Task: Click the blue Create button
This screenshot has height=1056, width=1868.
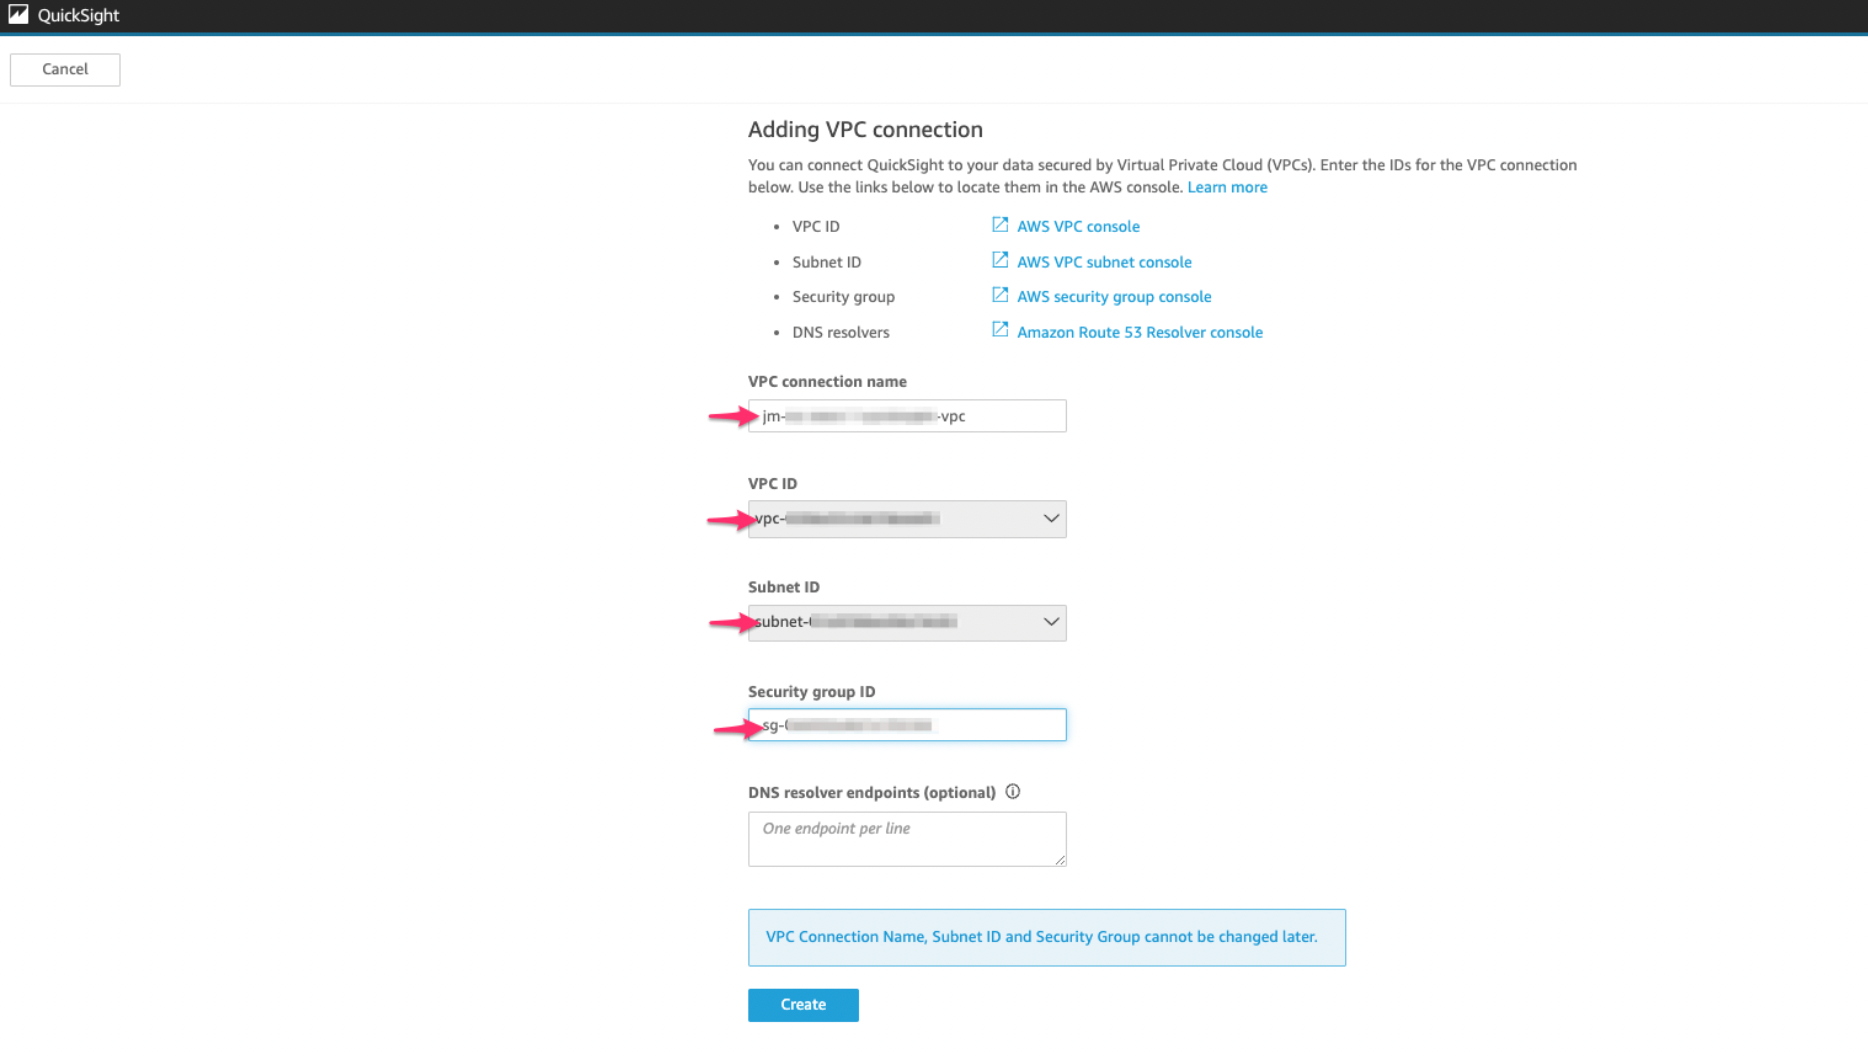Action: coord(803,1005)
